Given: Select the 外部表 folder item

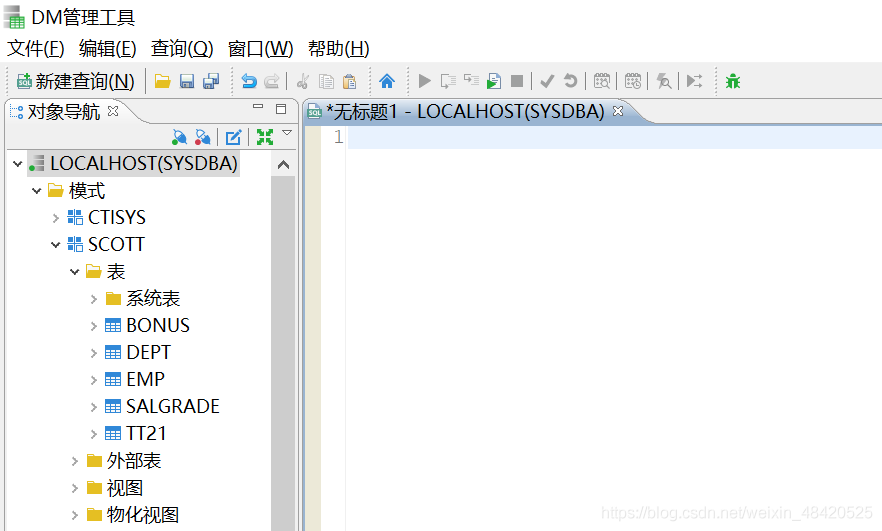Looking at the screenshot, I should click(x=124, y=461).
